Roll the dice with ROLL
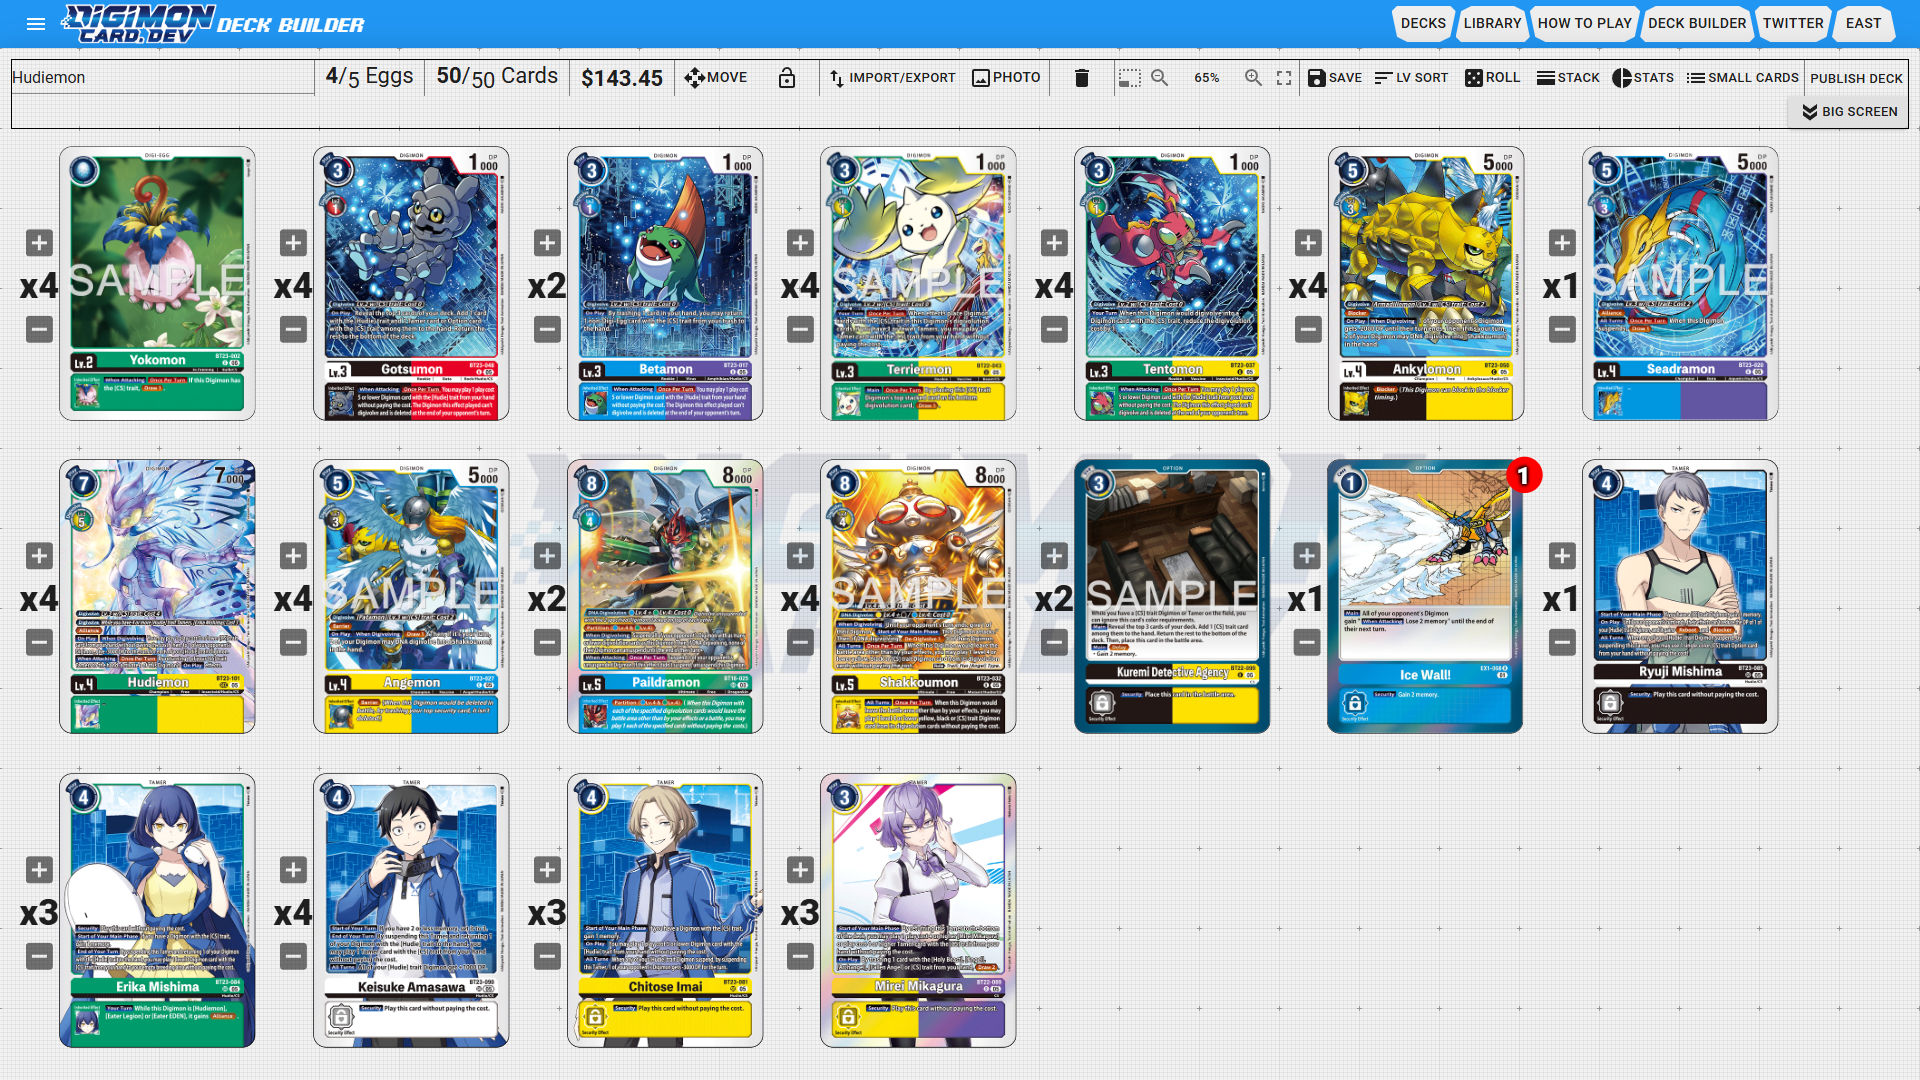The image size is (1920, 1080). [x=1492, y=78]
